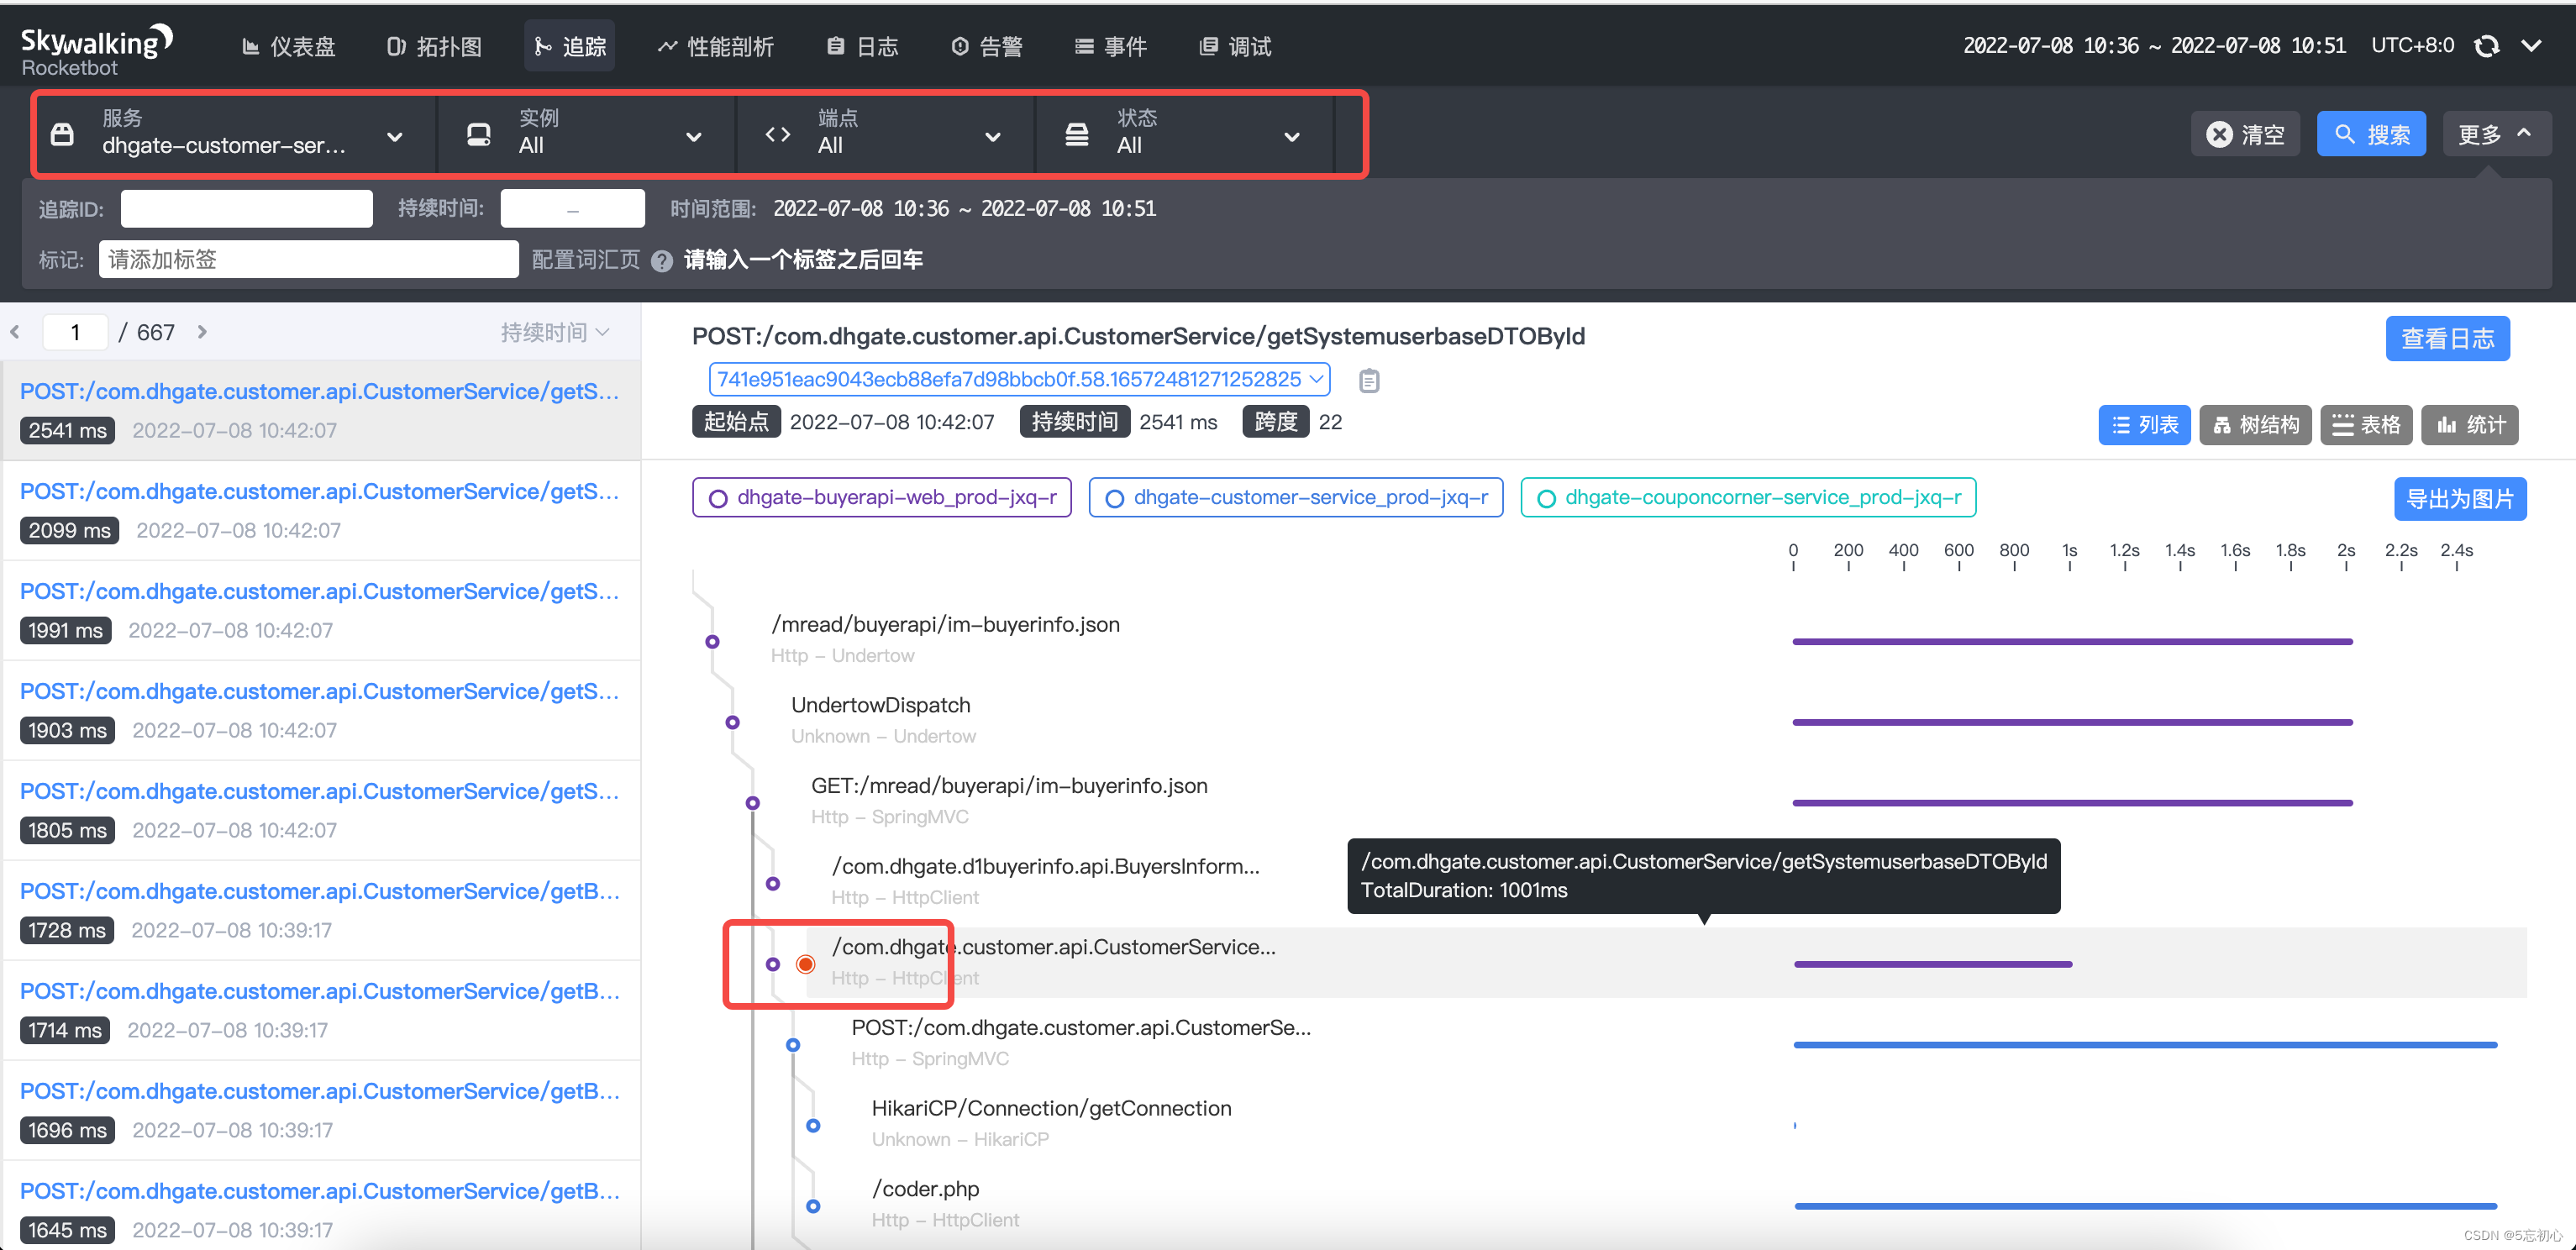Open the trace ID selector dropdown
The height and width of the screenshot is (1250, 2576).
coord(1019,380)
